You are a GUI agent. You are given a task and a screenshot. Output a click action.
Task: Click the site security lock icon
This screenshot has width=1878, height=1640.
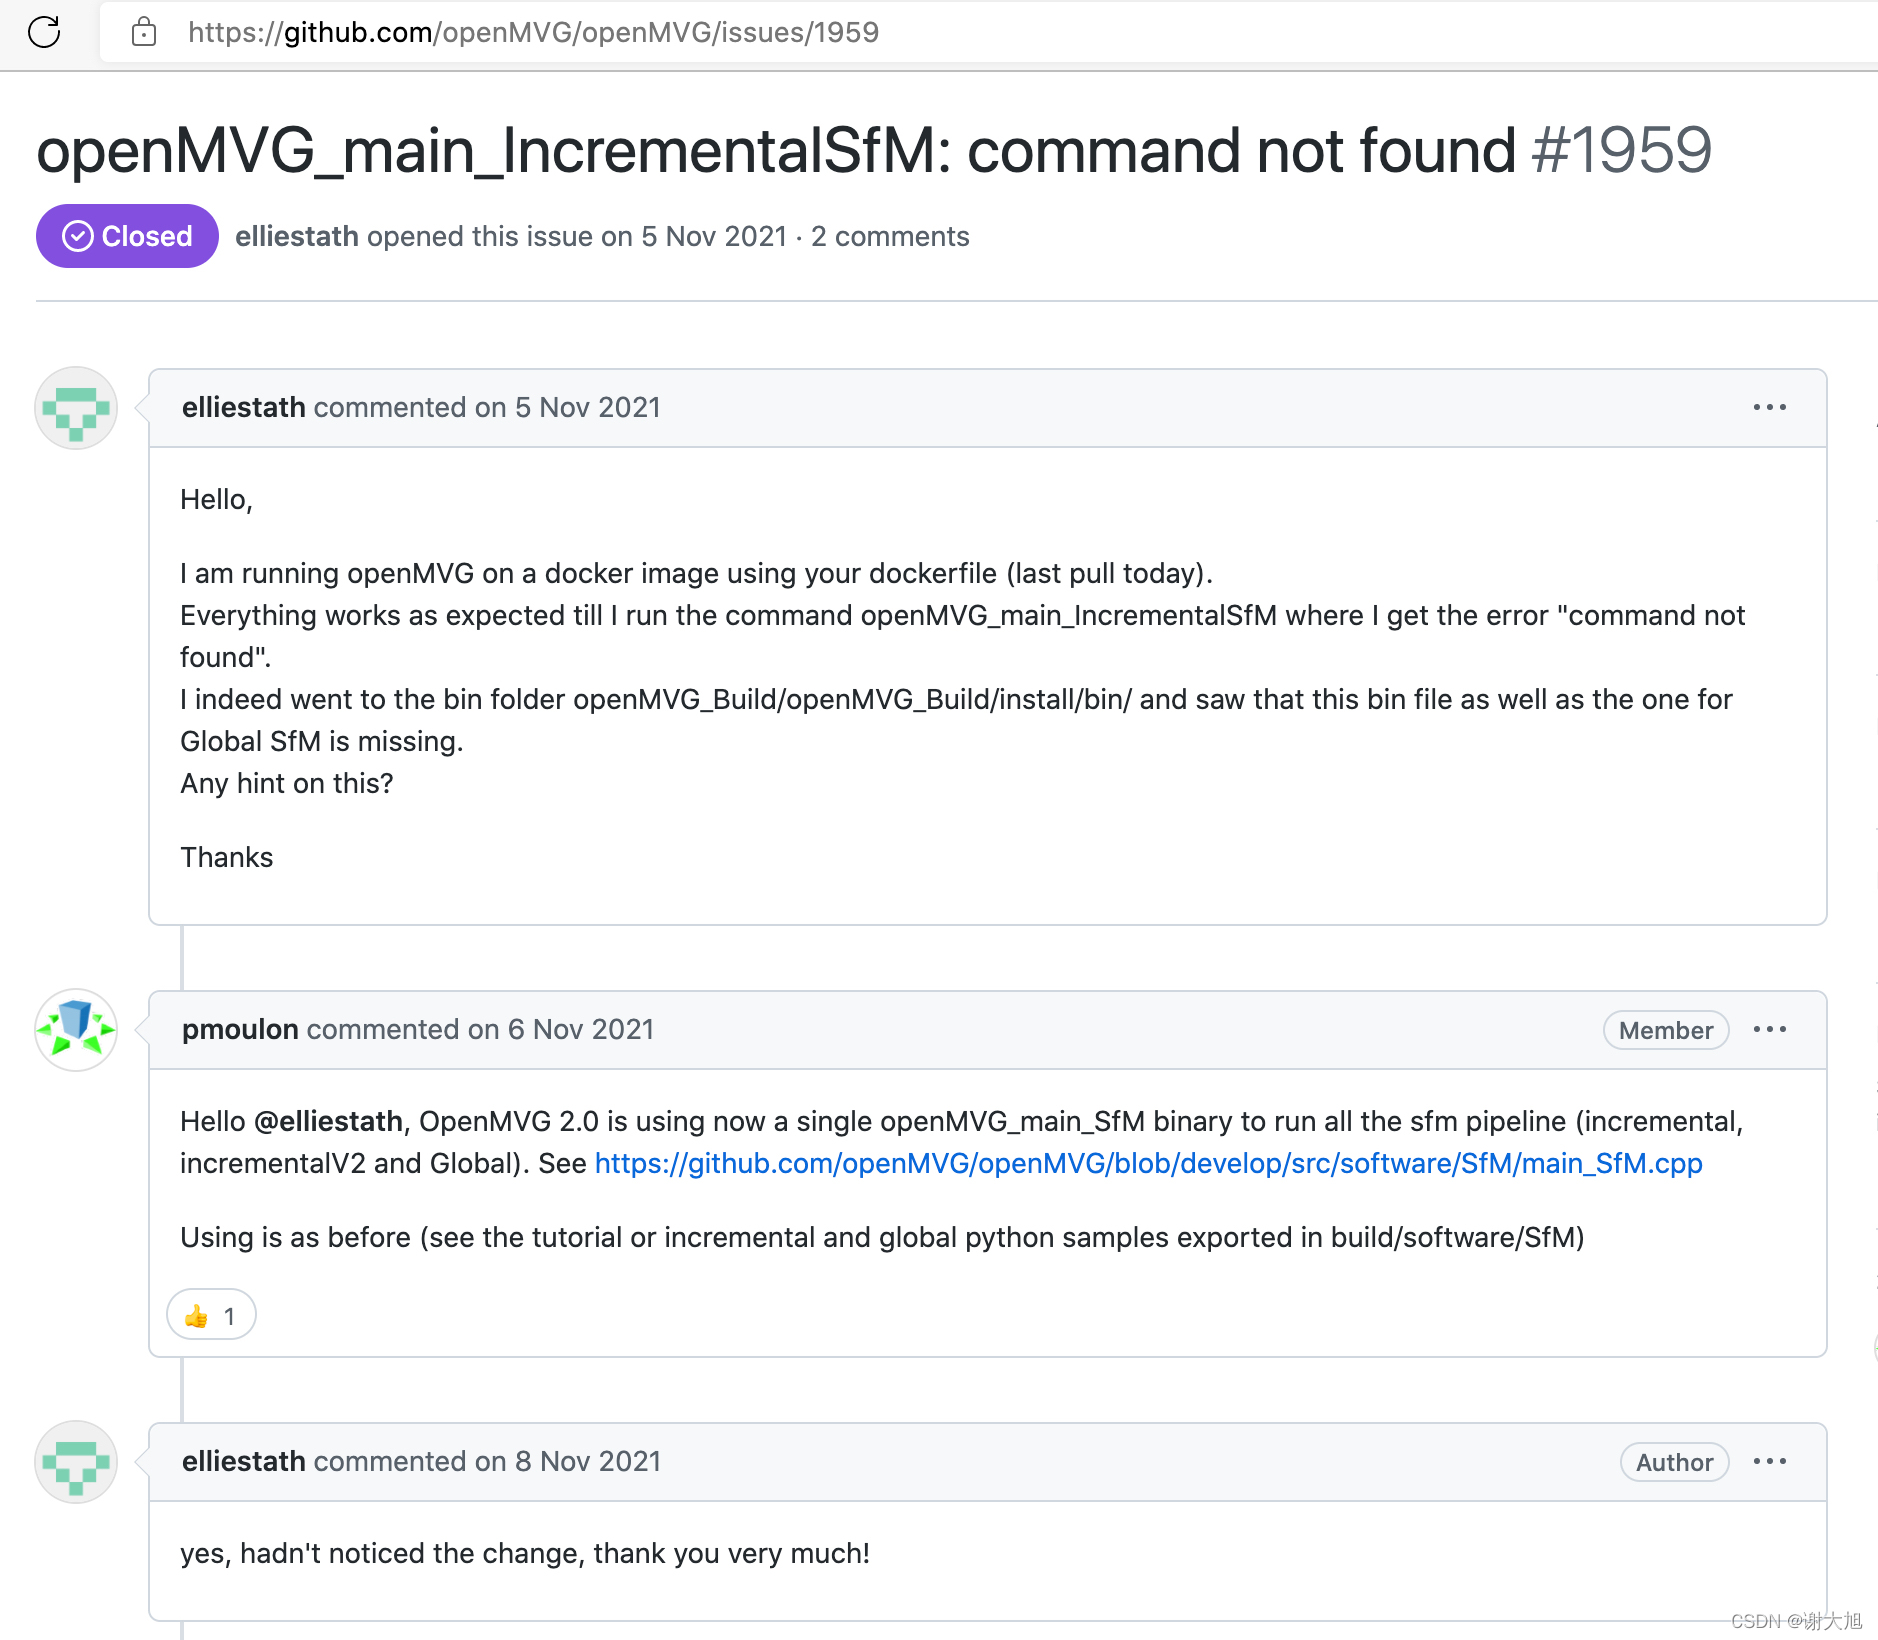click(x=144, y=33)
